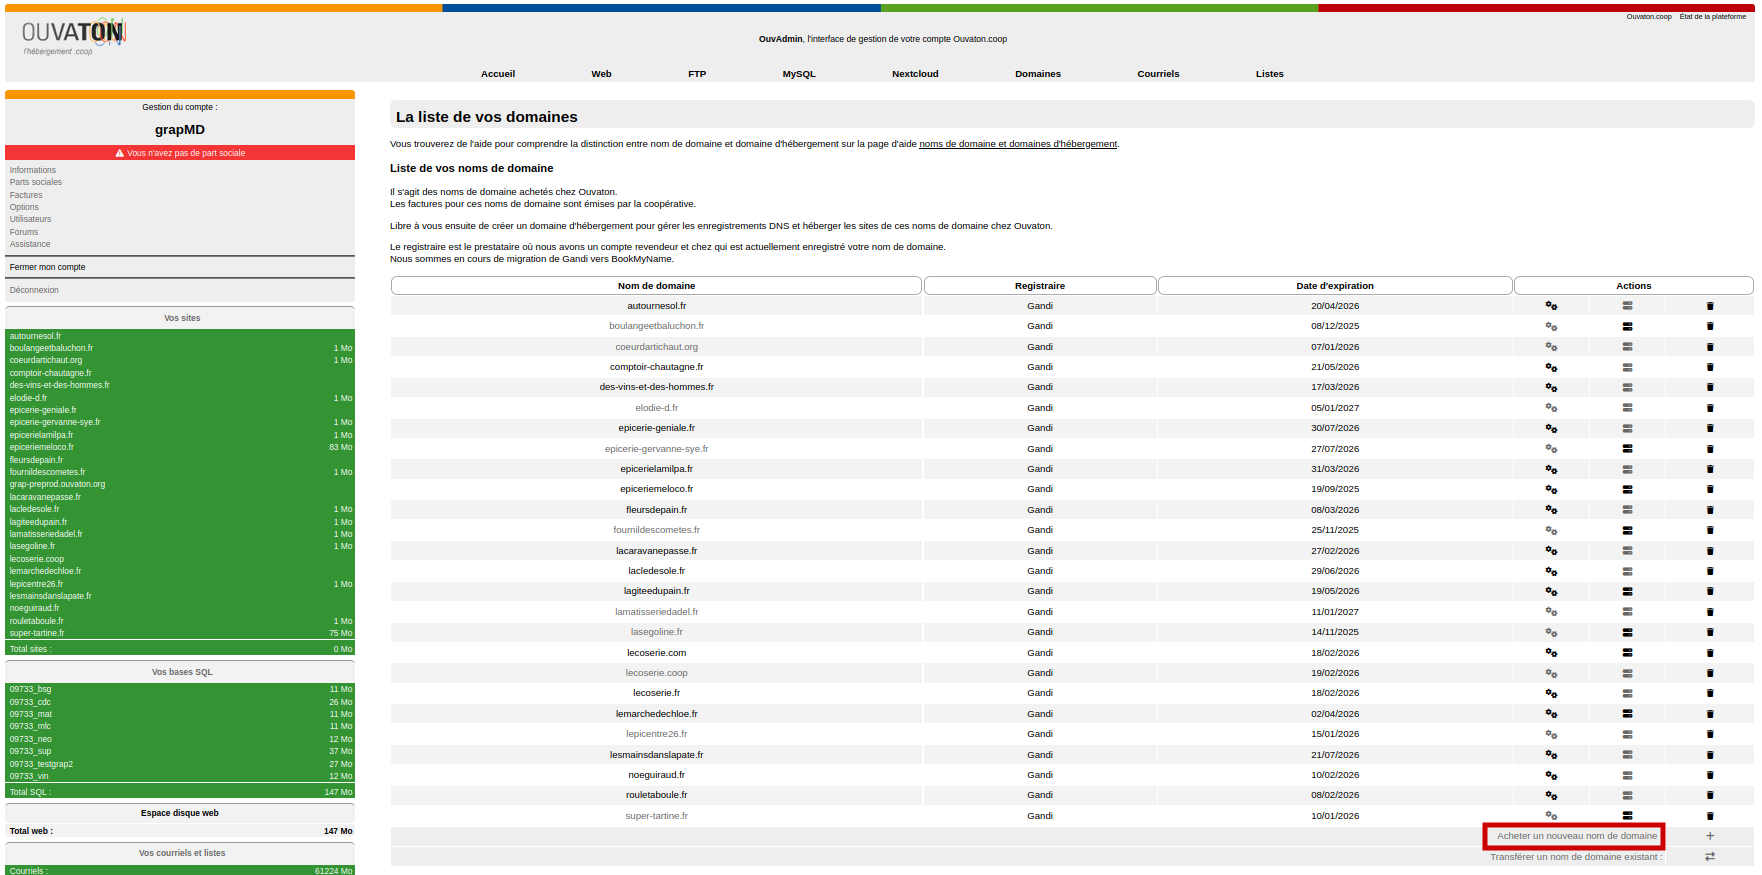Open the MySQL section in top navigation
The width and height of the screenshot is (1762, 875).
coord(798,74)
